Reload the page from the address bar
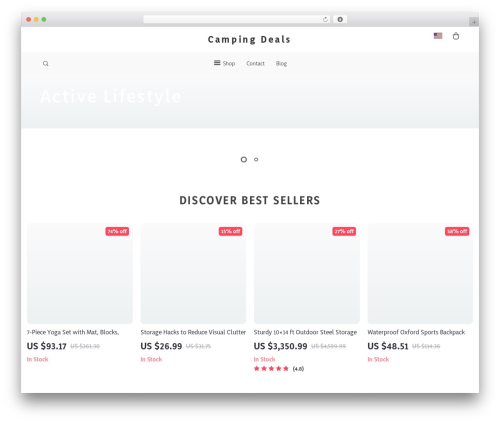This screenshot has width=500, height=423. tap(325, 19)
